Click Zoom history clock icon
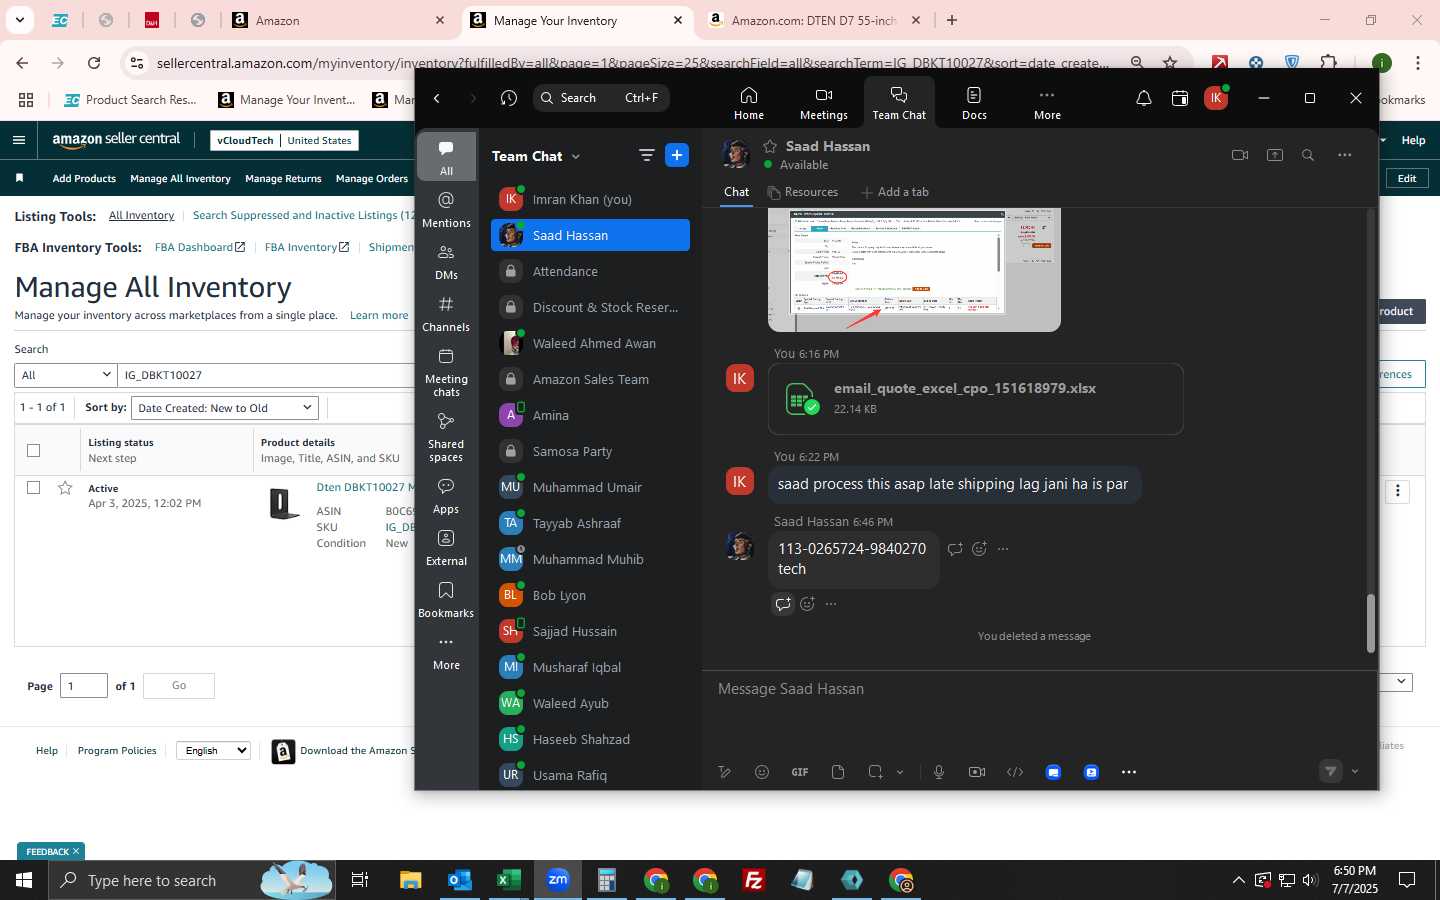The height and width of the screenshot is (900, 1440). click(509, 98)
